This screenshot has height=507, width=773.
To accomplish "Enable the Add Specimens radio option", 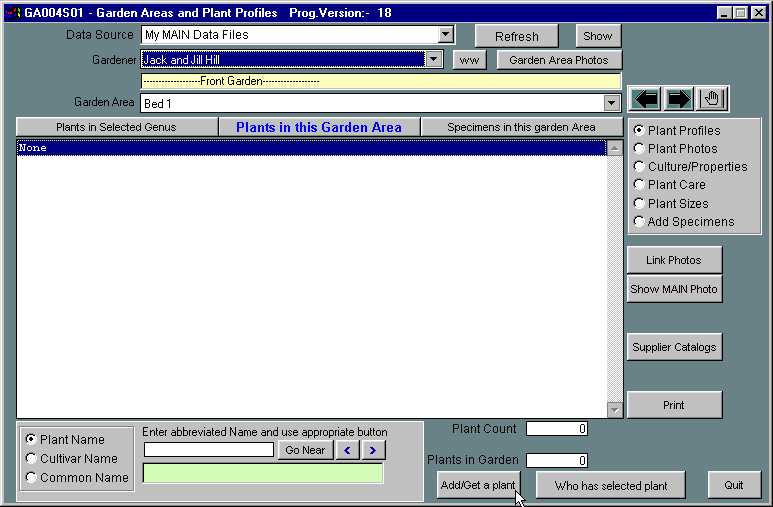I will pos(640,222).
